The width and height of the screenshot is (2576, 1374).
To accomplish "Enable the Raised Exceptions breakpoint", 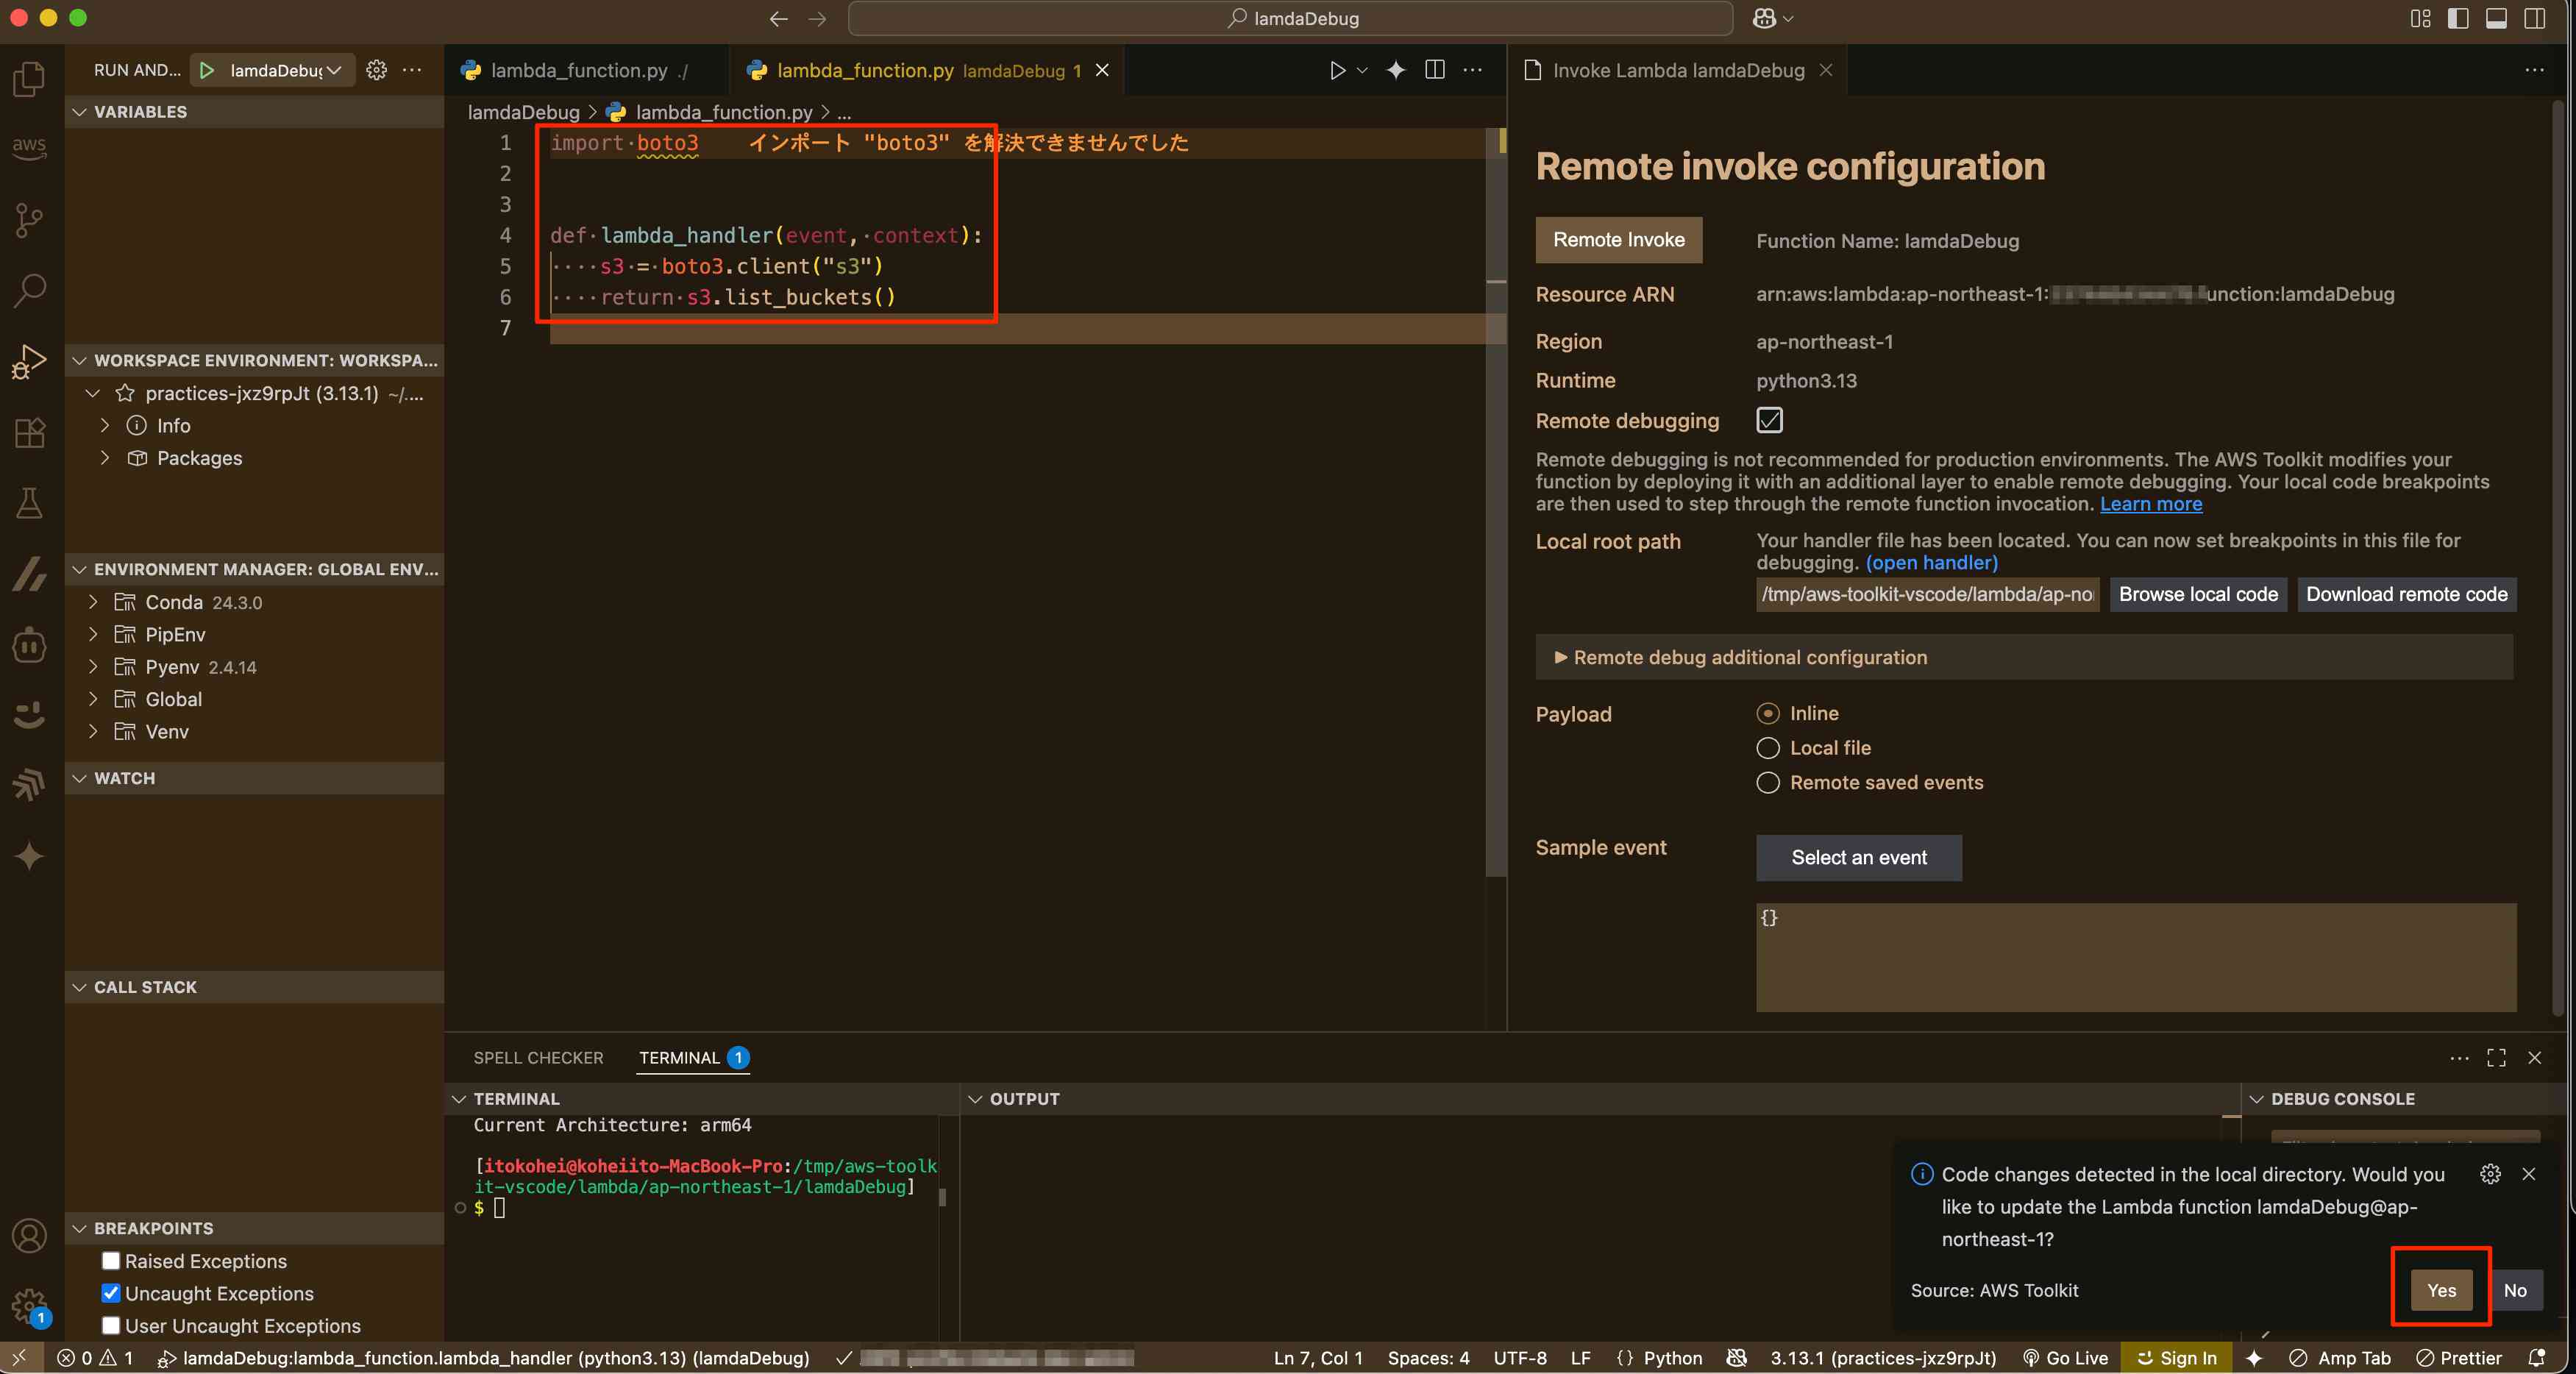I will click(111, 1261).
